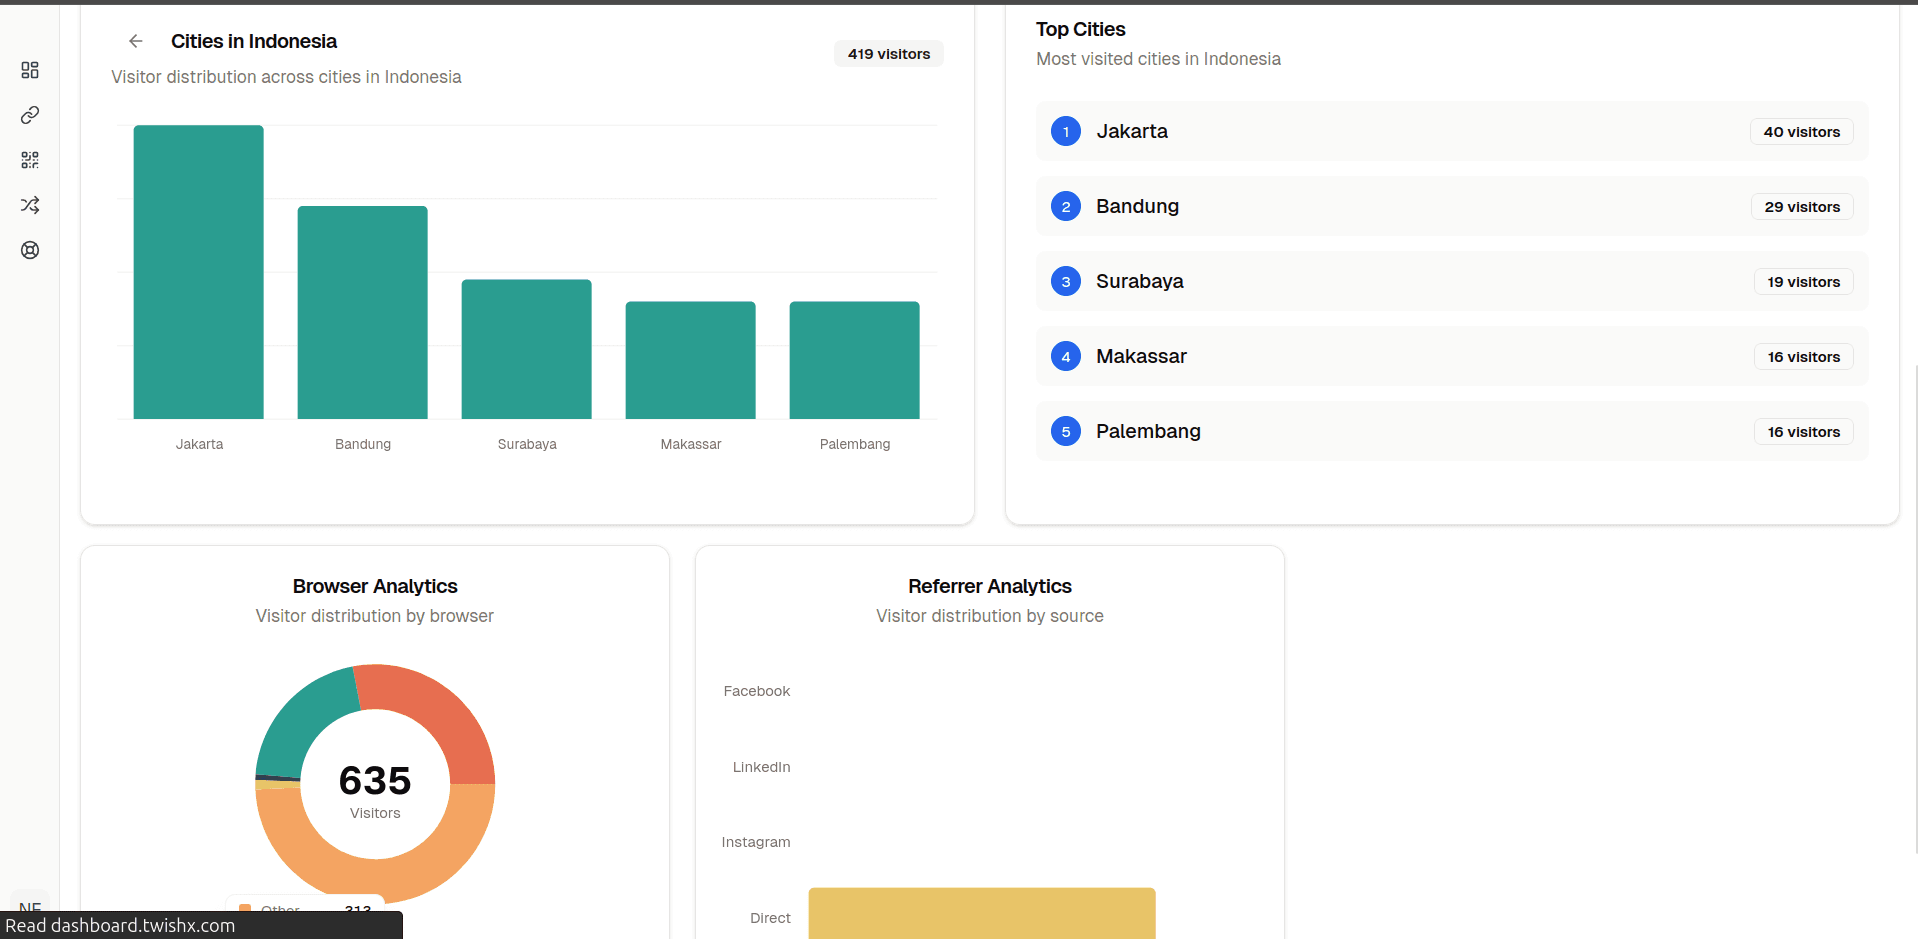Select the Jakarta bar in the chart

coord(199,272)
